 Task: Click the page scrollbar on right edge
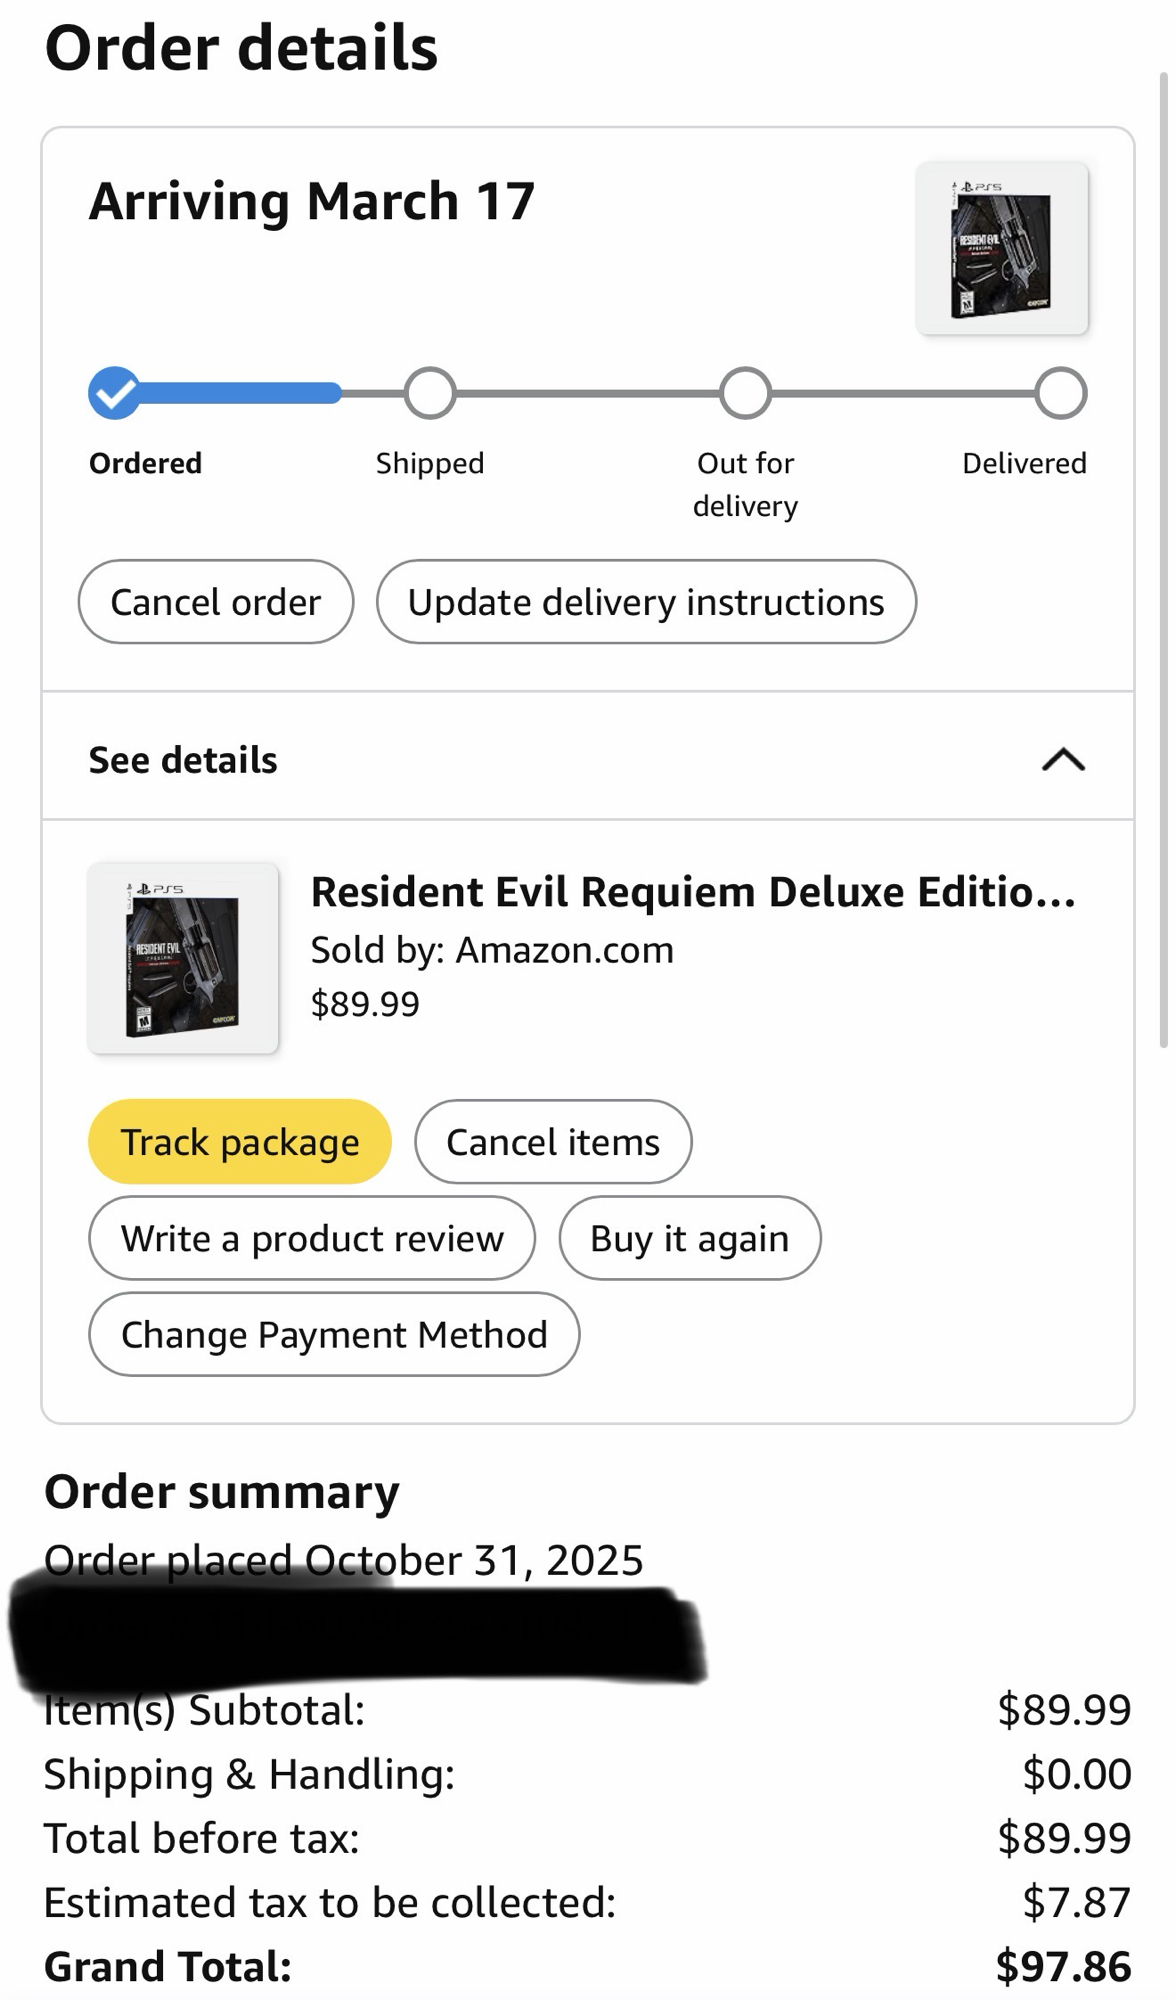(x=1163, y=560)
